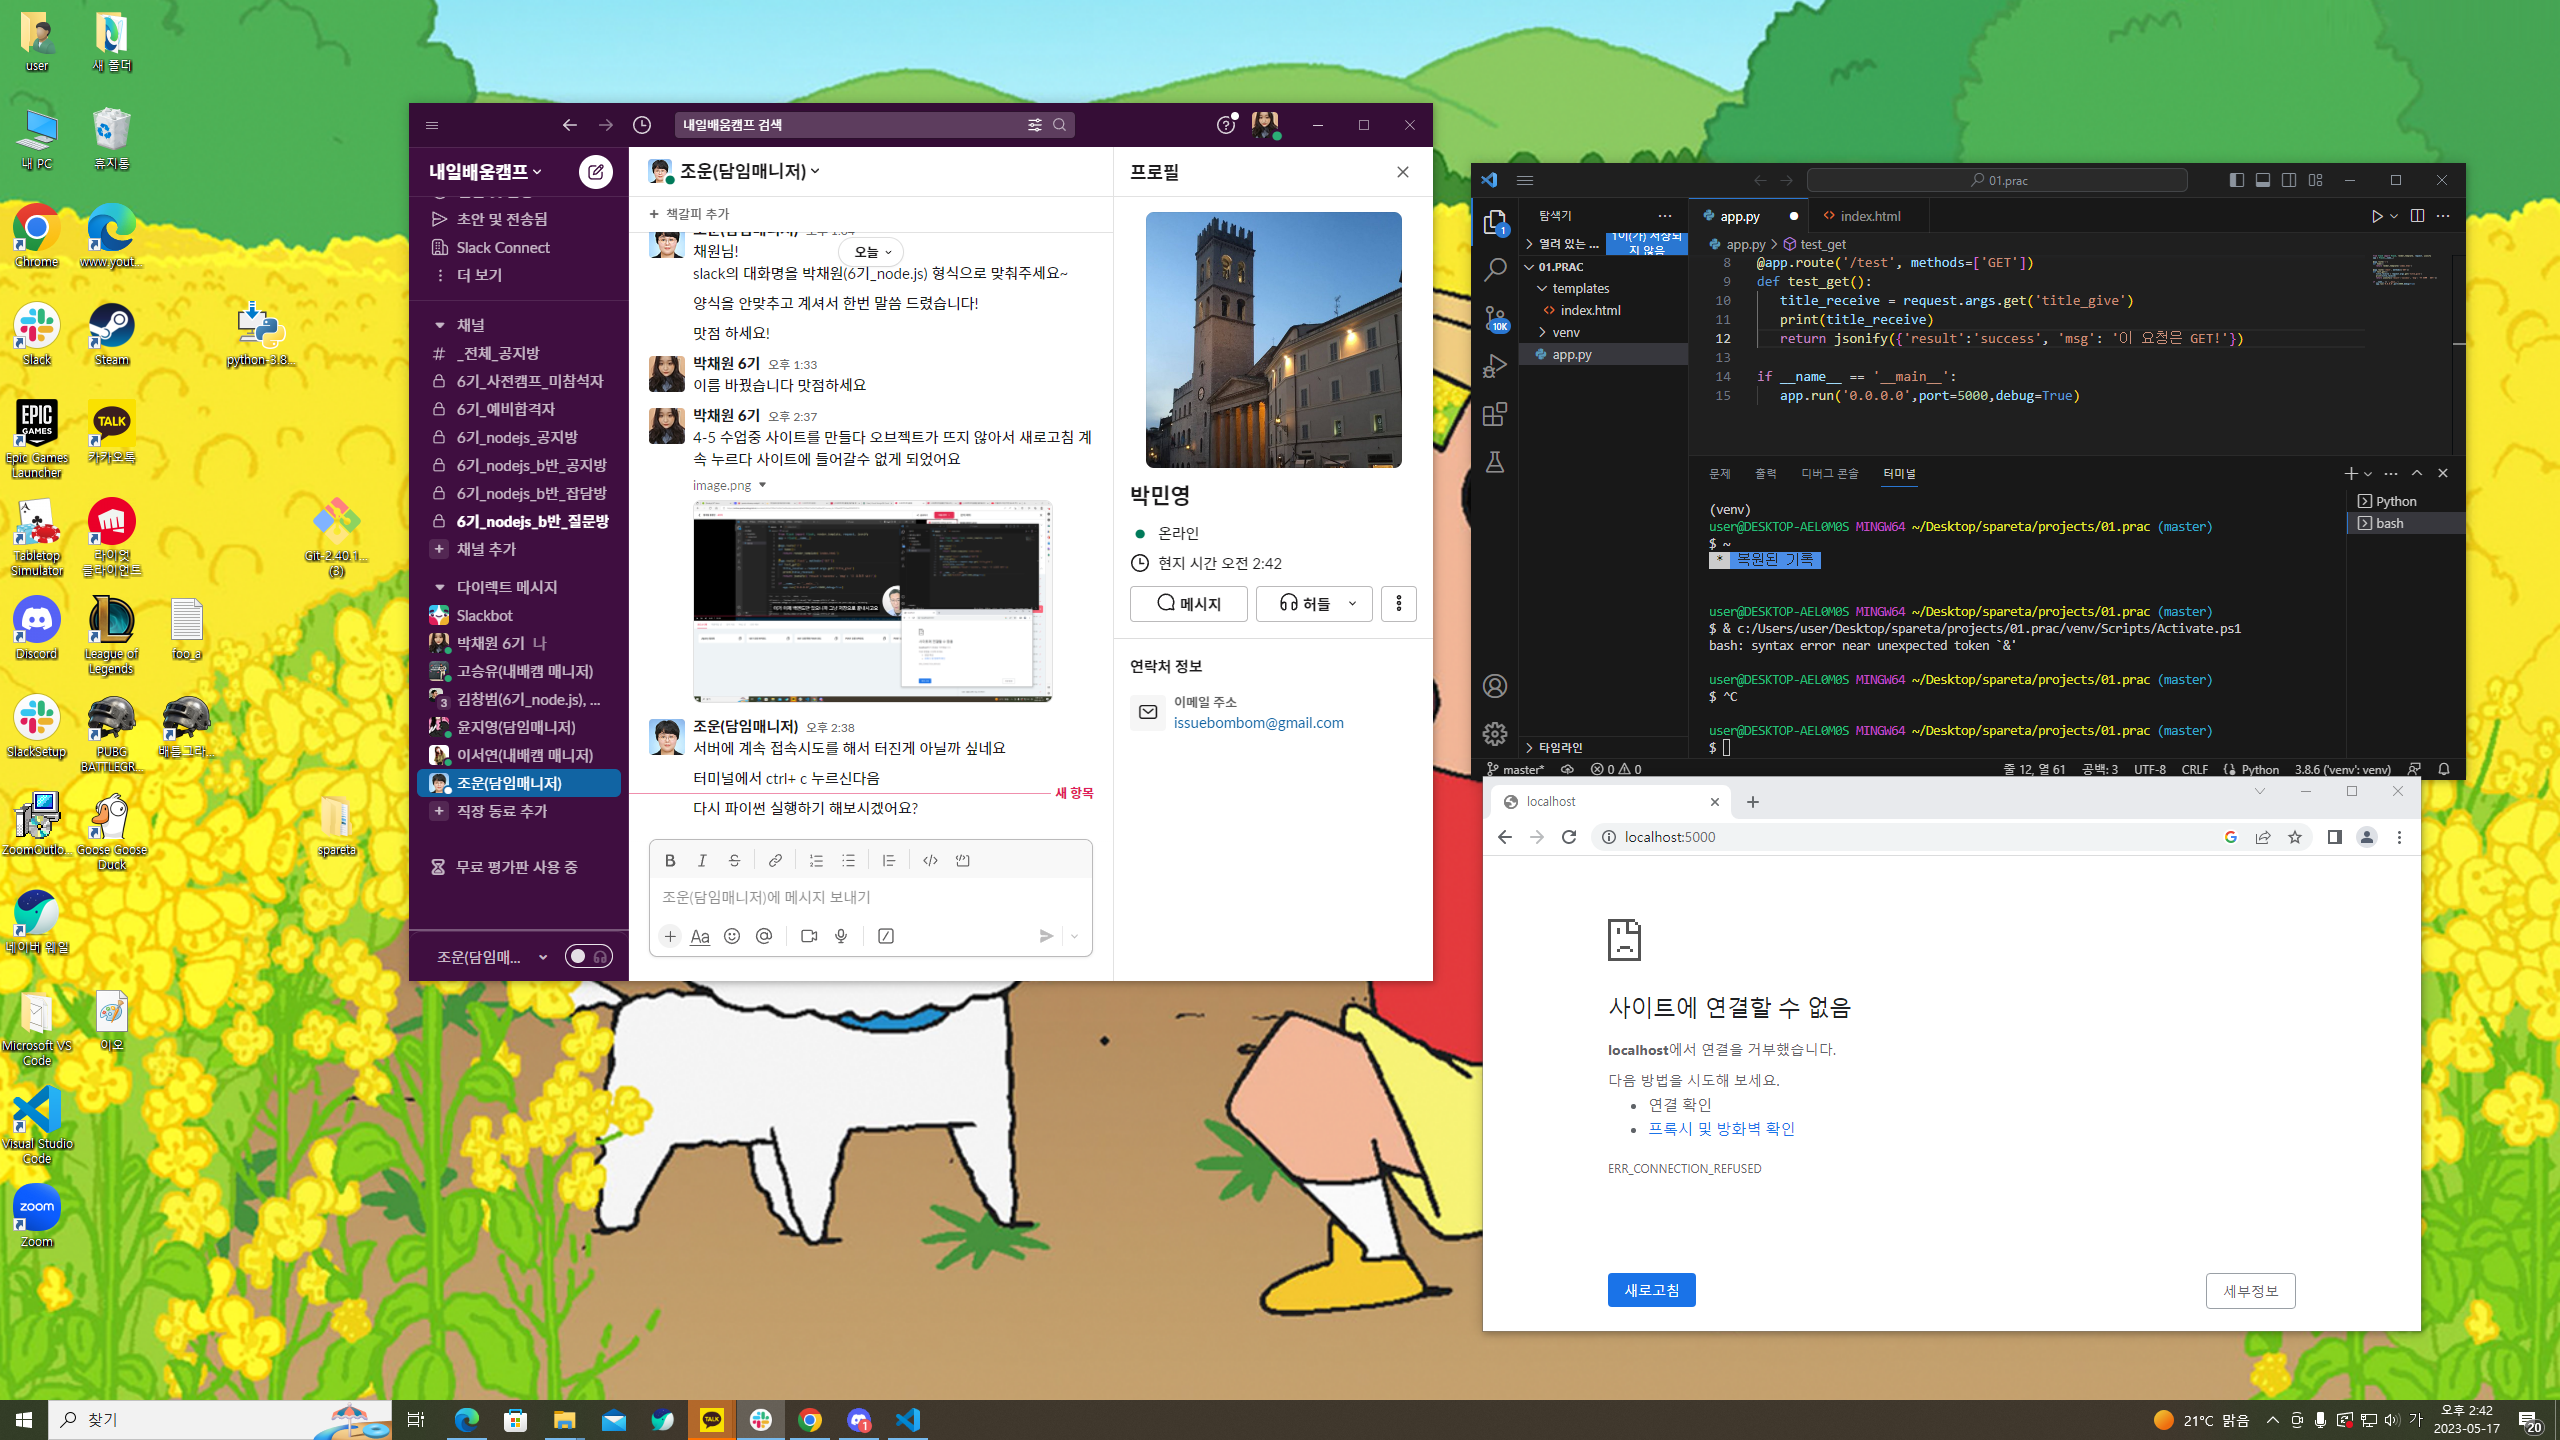
Task: Open VS Code Testing flask icon
Action: 1495,462
